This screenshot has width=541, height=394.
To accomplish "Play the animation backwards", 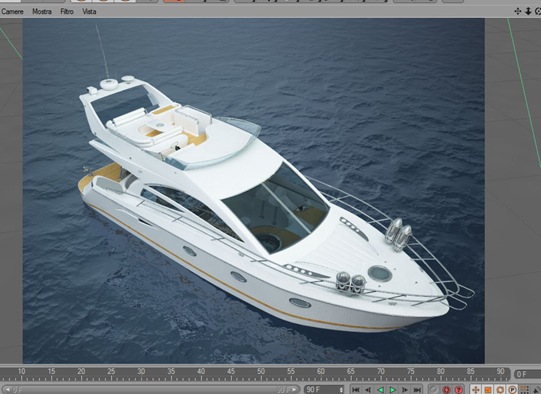I will coord(380,390).
